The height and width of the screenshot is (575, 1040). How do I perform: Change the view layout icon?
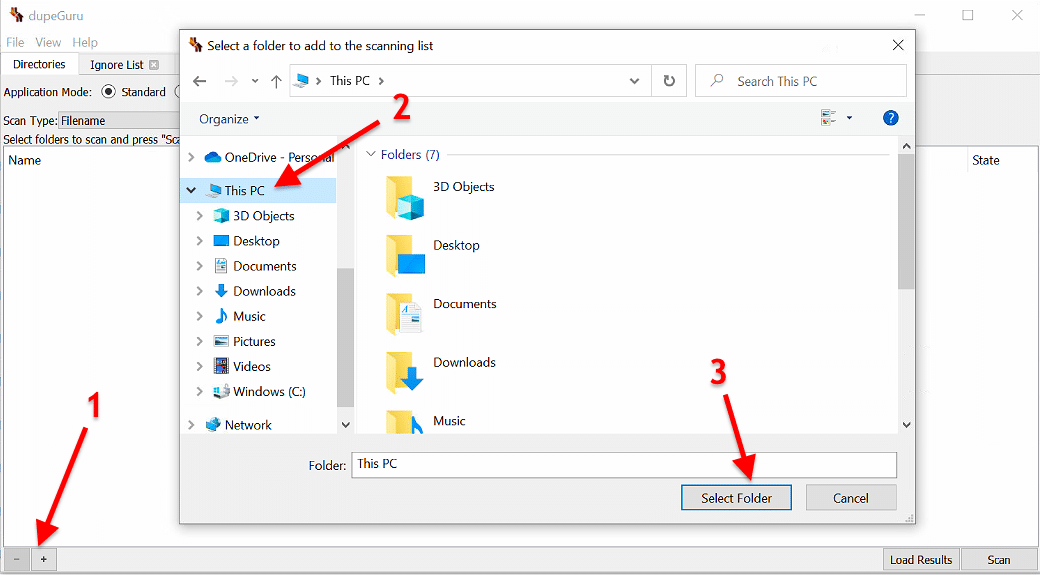(829, 118)
